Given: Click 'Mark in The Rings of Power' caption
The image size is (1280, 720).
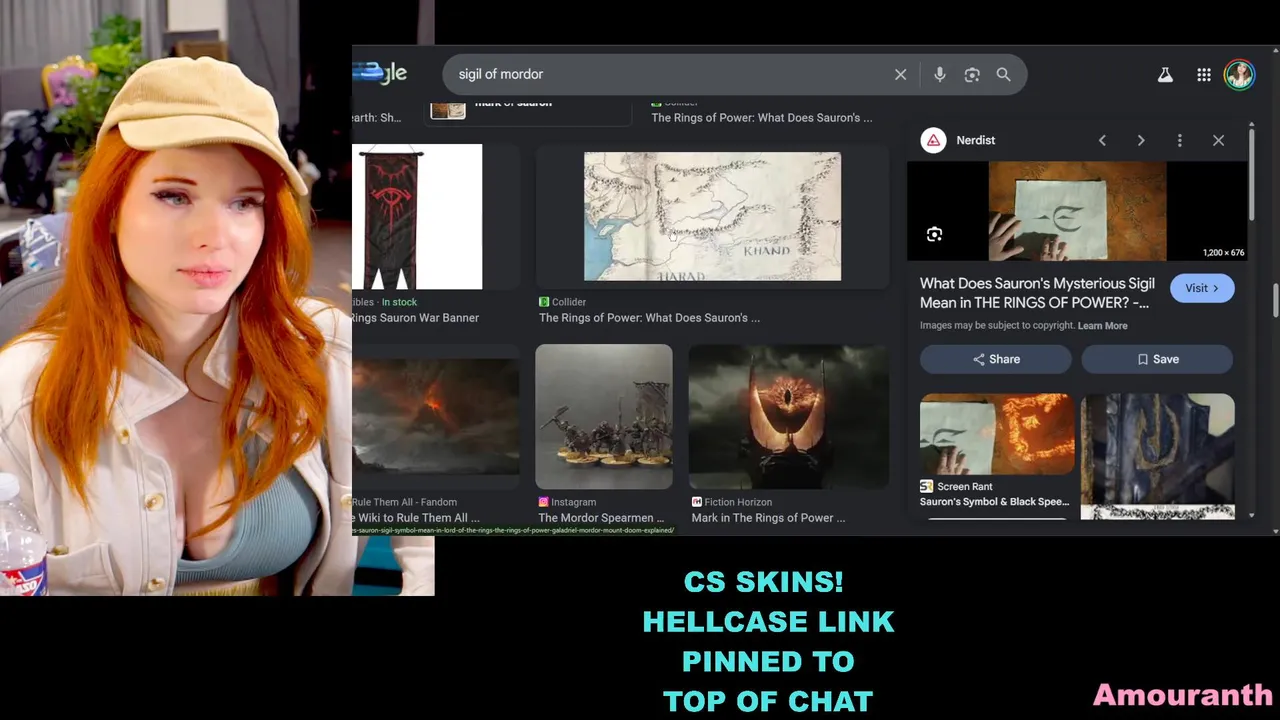Looking at the screenshot, I should click(768, 518).
